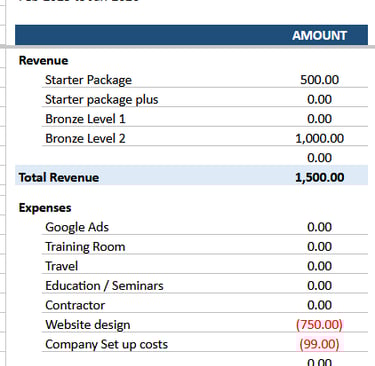375x366 pixels.
Task: Select the Starter Package label cell
Action: tap(88, 80)
